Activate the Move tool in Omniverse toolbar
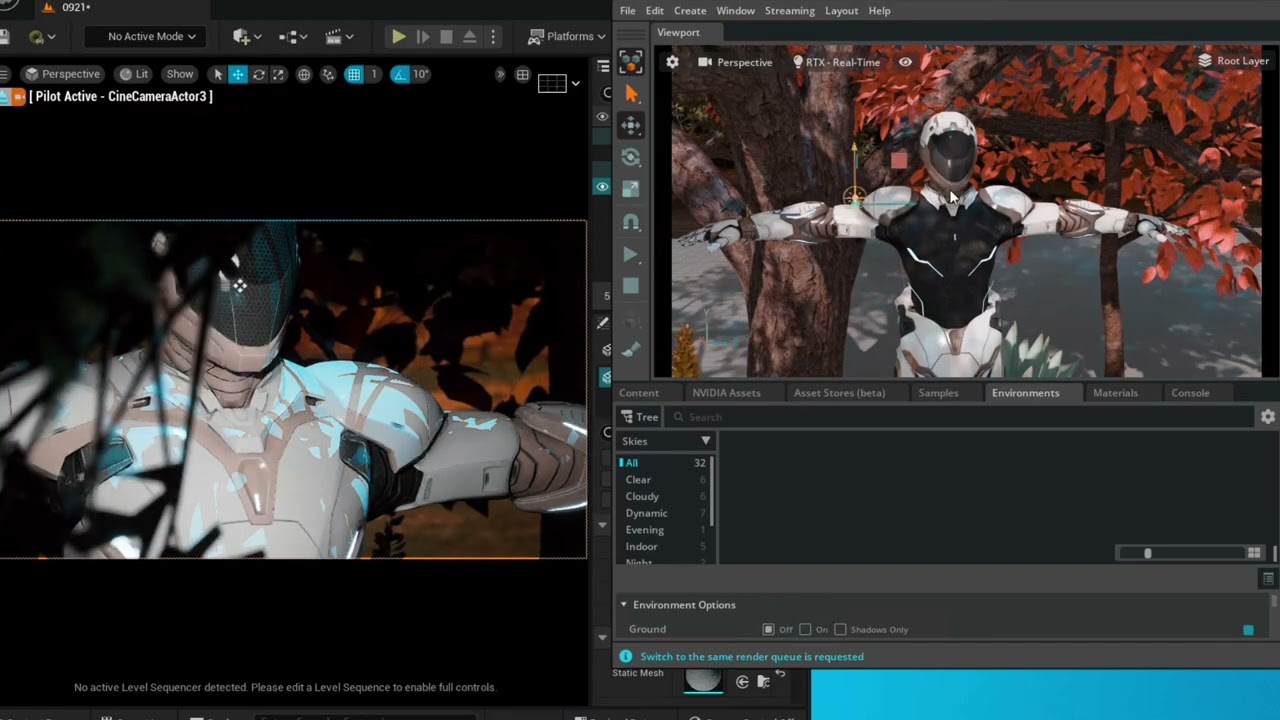The image size is (1280, 720). point(631,125)
